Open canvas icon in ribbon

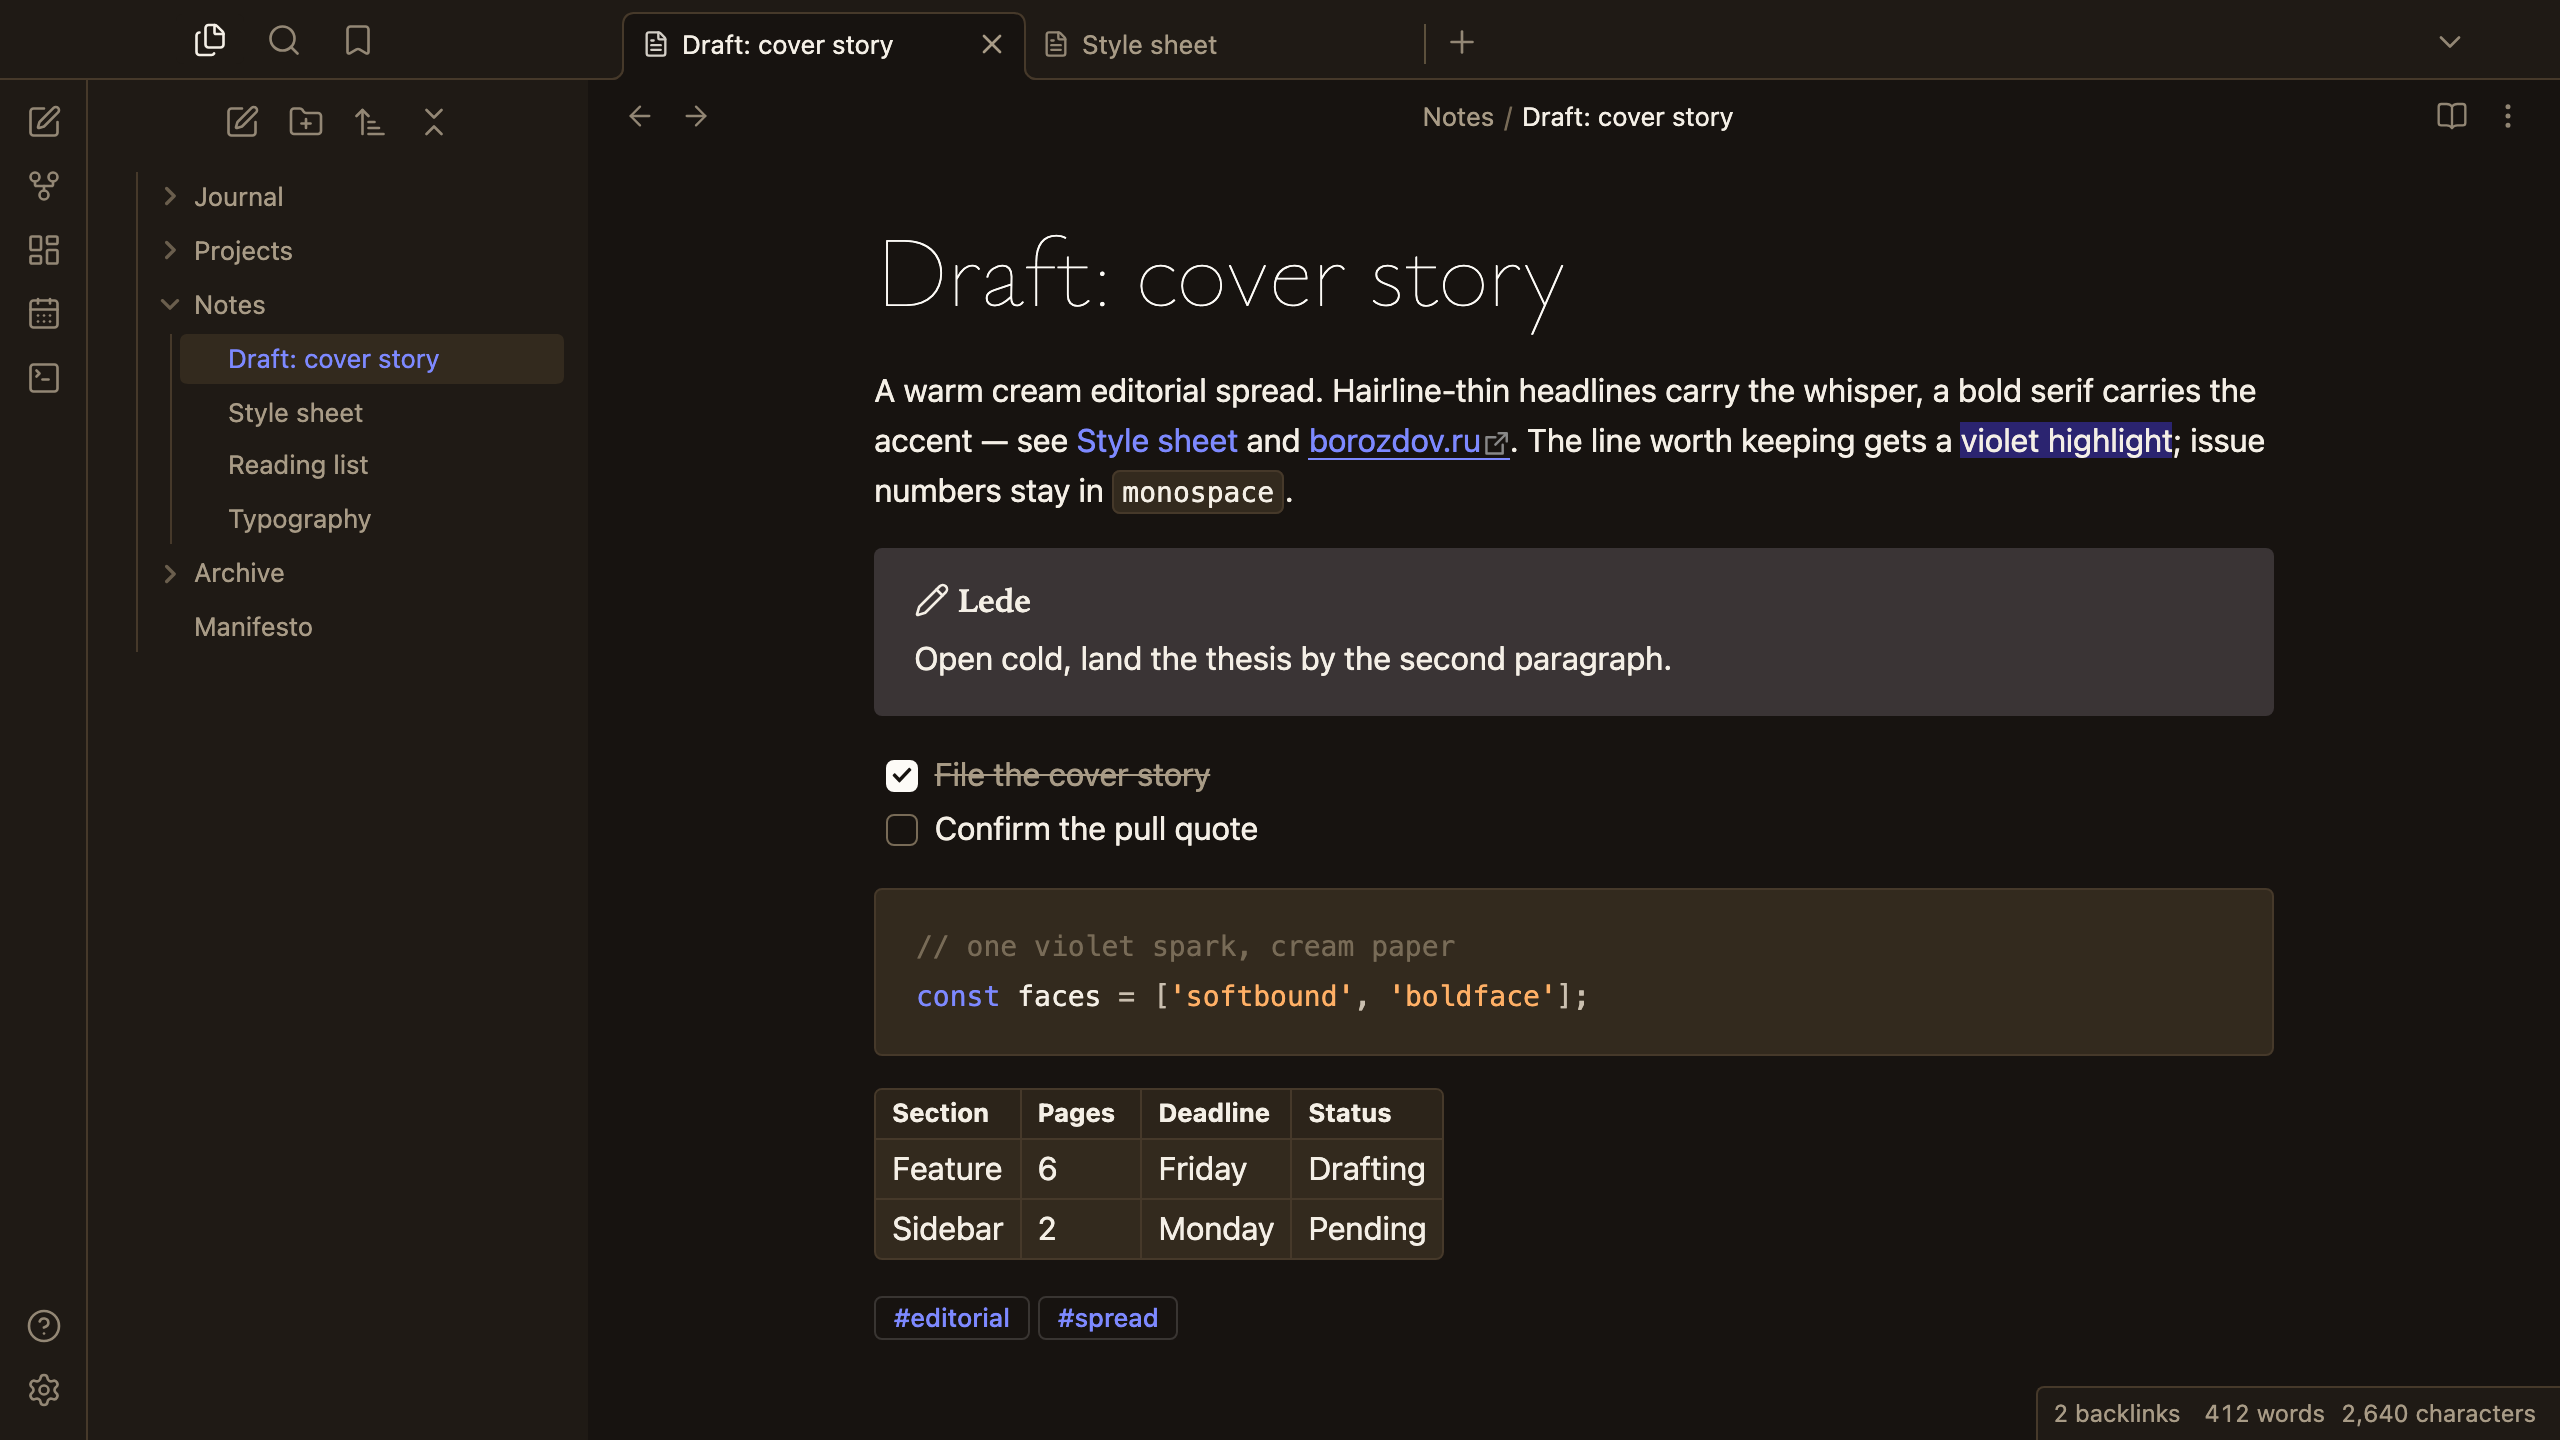click(44, 250)
